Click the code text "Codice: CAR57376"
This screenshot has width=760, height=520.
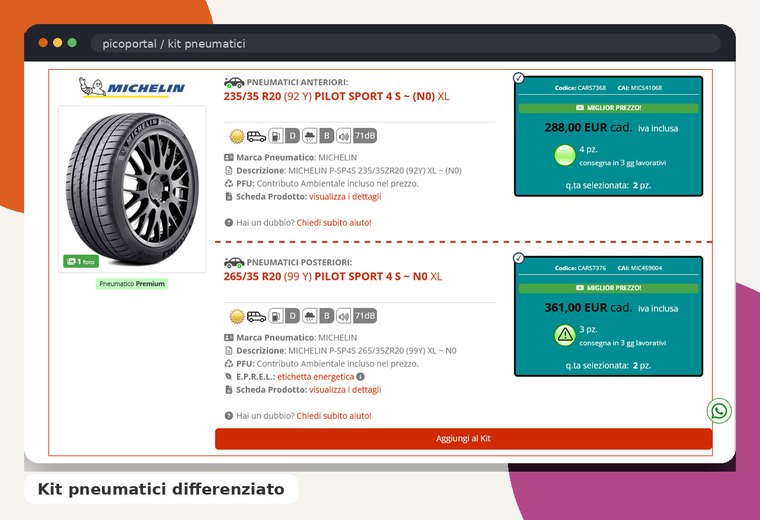(x=580, y=268)
